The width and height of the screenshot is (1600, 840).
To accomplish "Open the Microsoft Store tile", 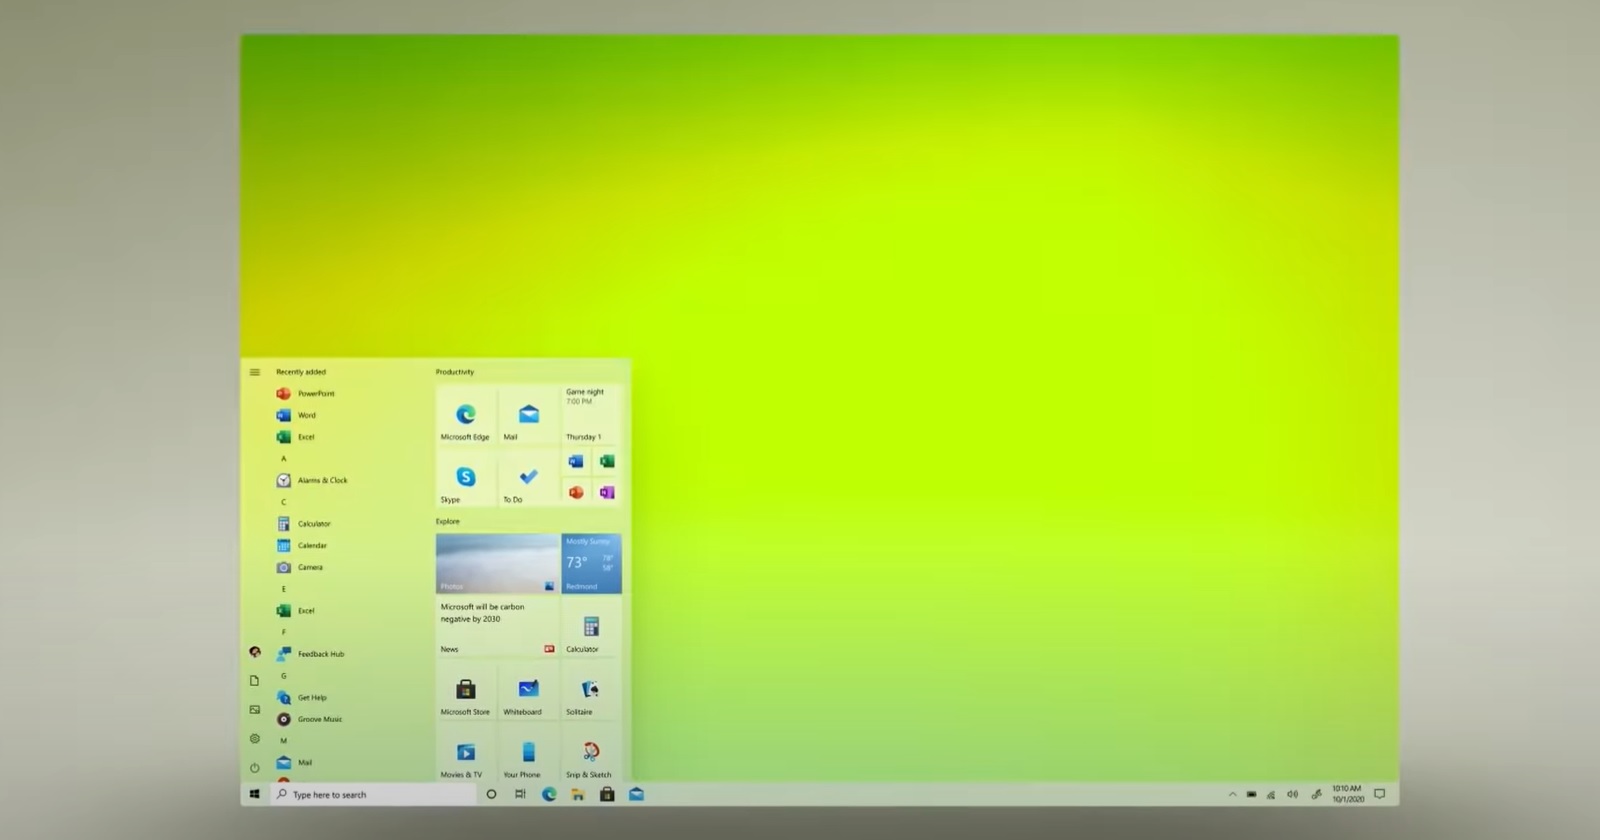I will coord(466,690).
